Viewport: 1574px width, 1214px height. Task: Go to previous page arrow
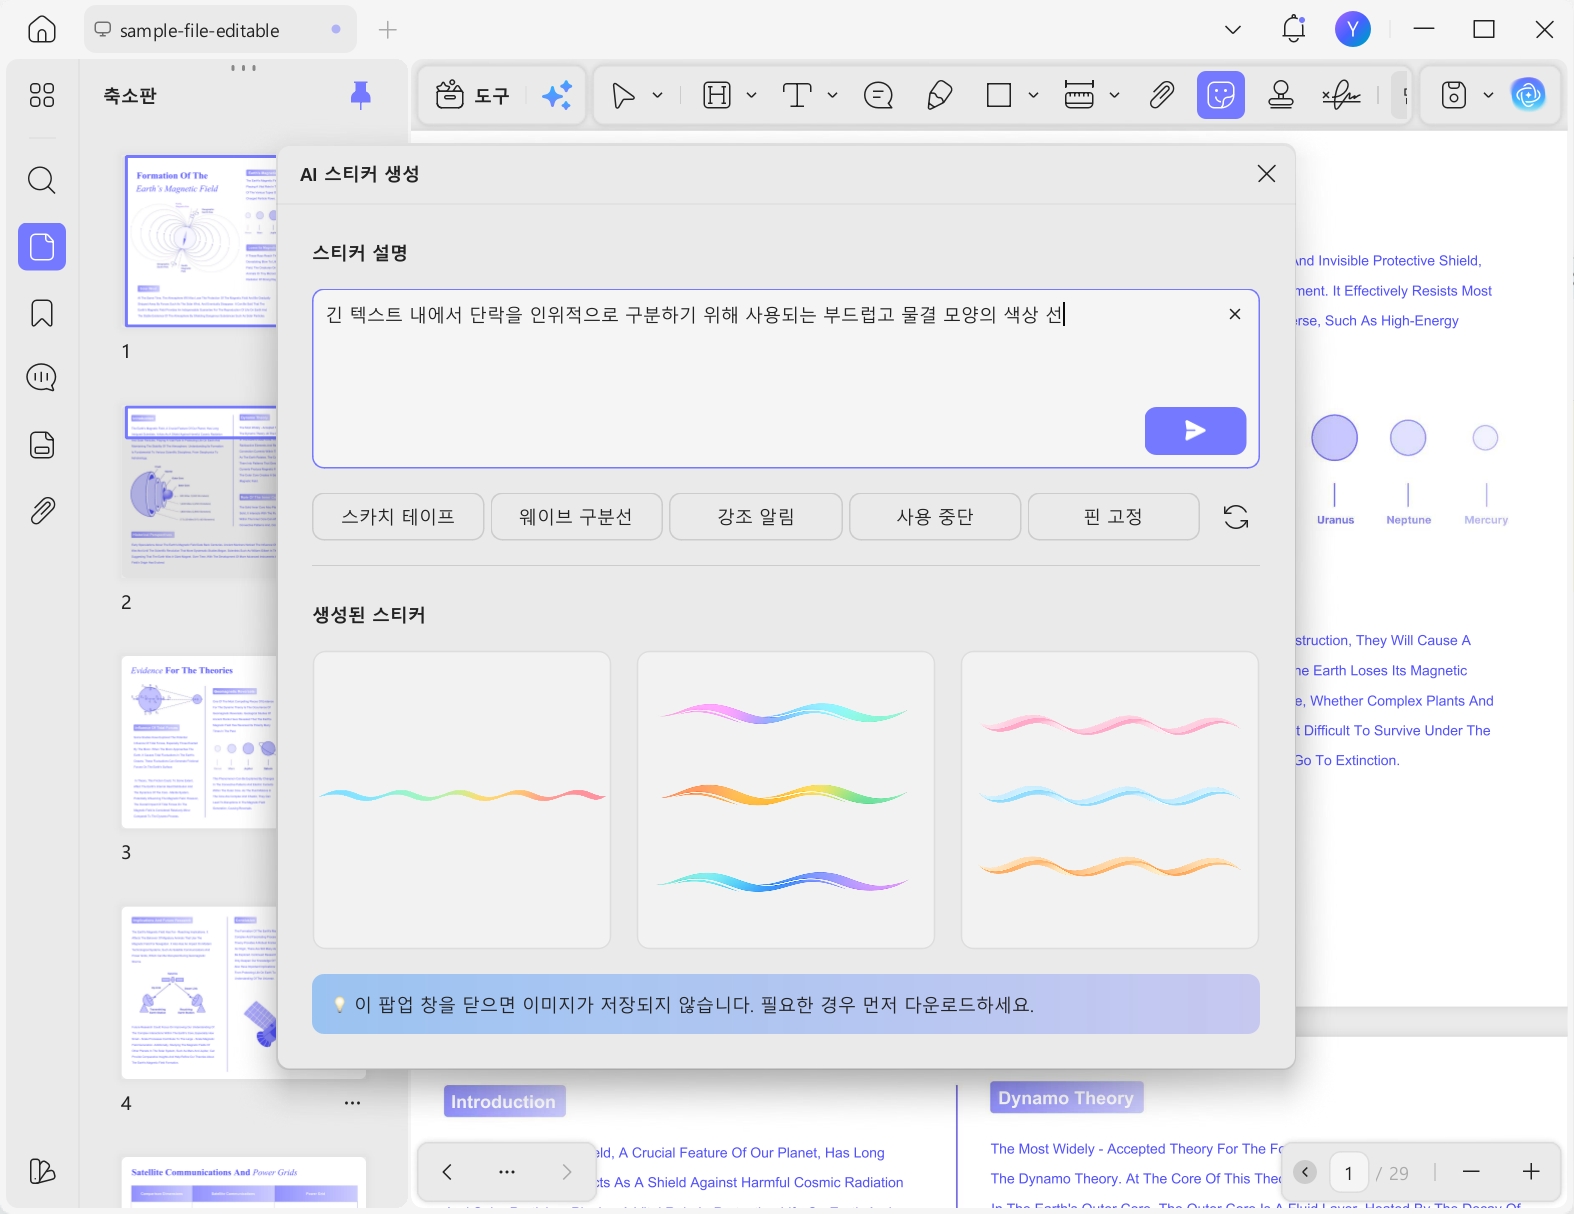click(x=447, y=1172)
